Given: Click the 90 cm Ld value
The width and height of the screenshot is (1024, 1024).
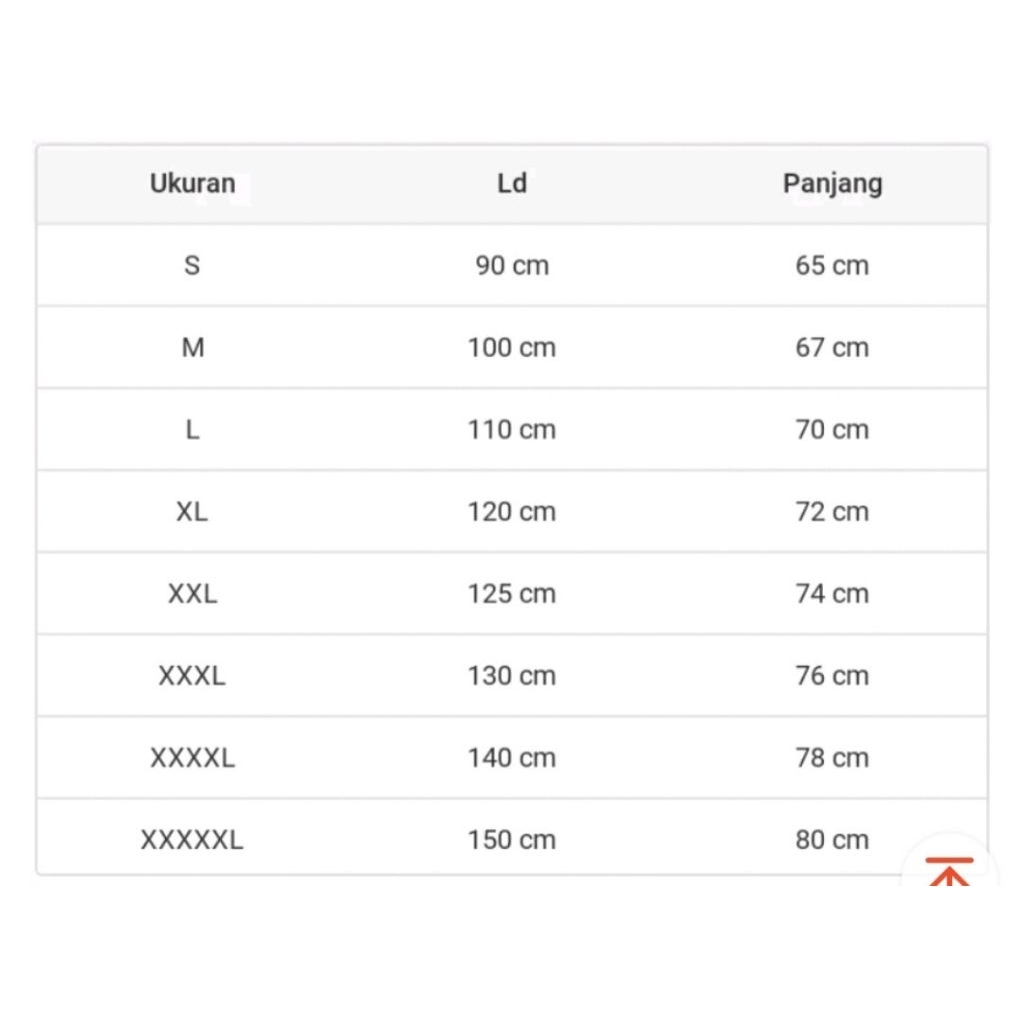Looking at the screenshot, I should click(512, 266).
